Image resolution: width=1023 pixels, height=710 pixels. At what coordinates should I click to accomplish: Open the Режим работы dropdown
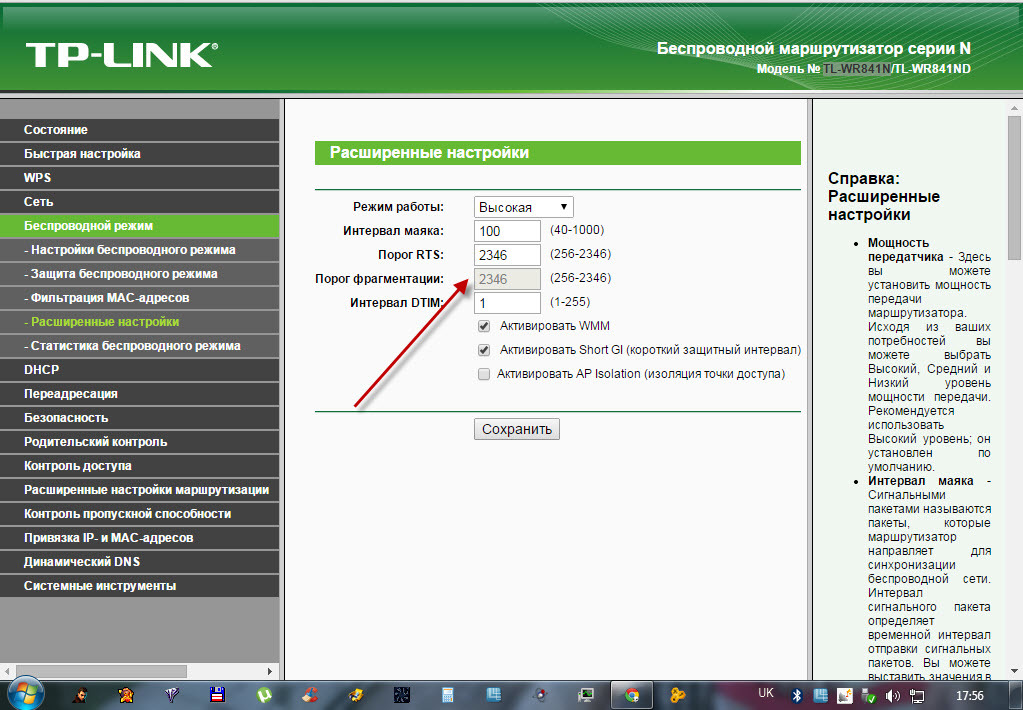[524, 207]
